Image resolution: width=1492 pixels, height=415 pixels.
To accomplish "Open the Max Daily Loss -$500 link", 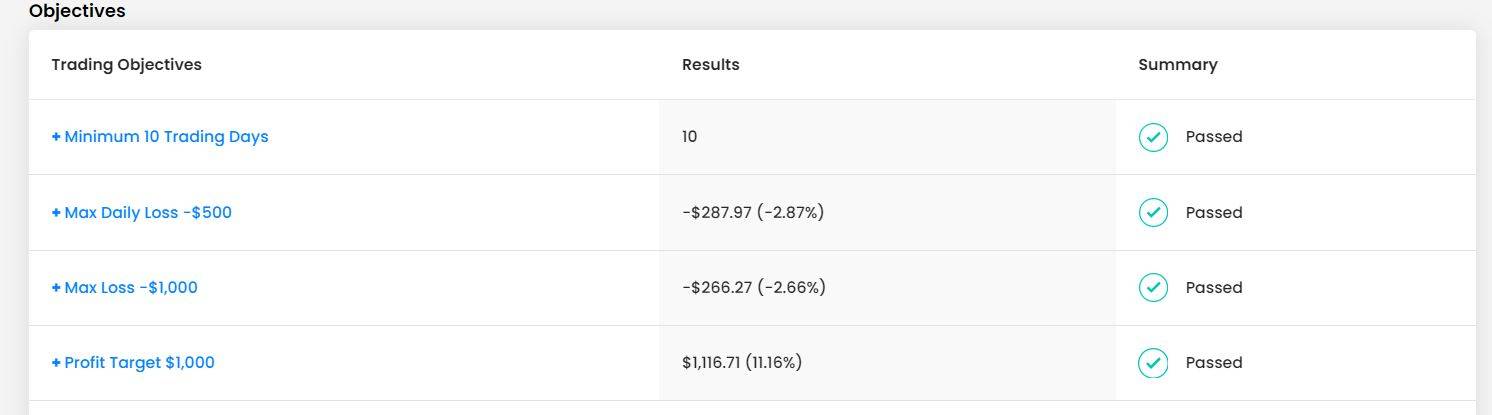I will pos(148,213).
